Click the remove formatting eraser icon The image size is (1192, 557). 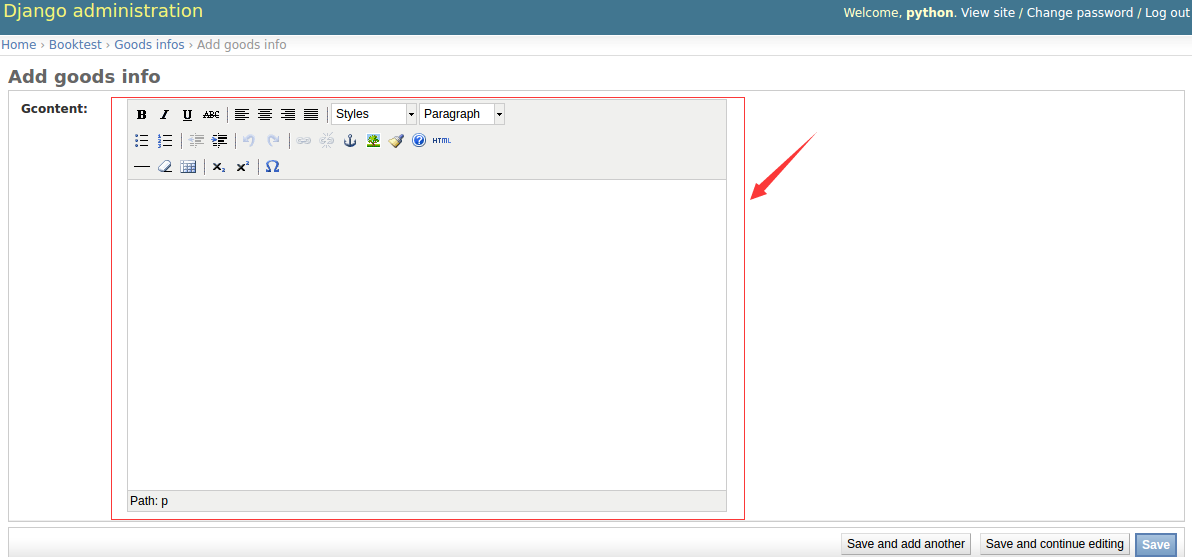click(165, 167)
